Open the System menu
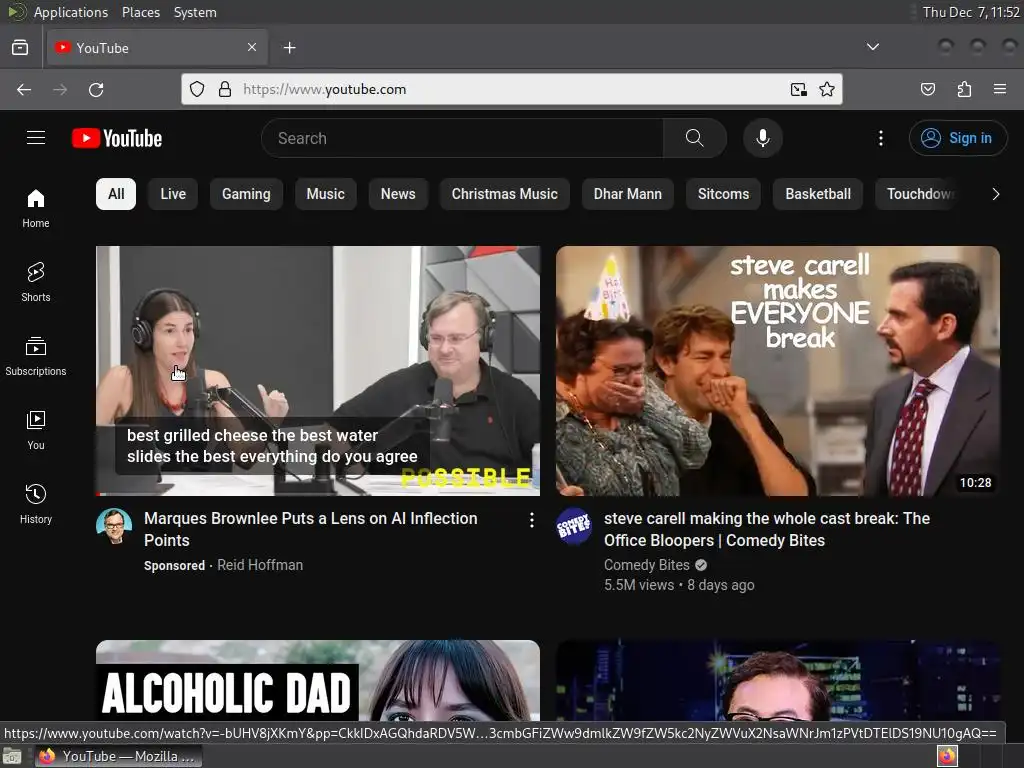The image size is (1024, 768). click(x=195, y=12)
